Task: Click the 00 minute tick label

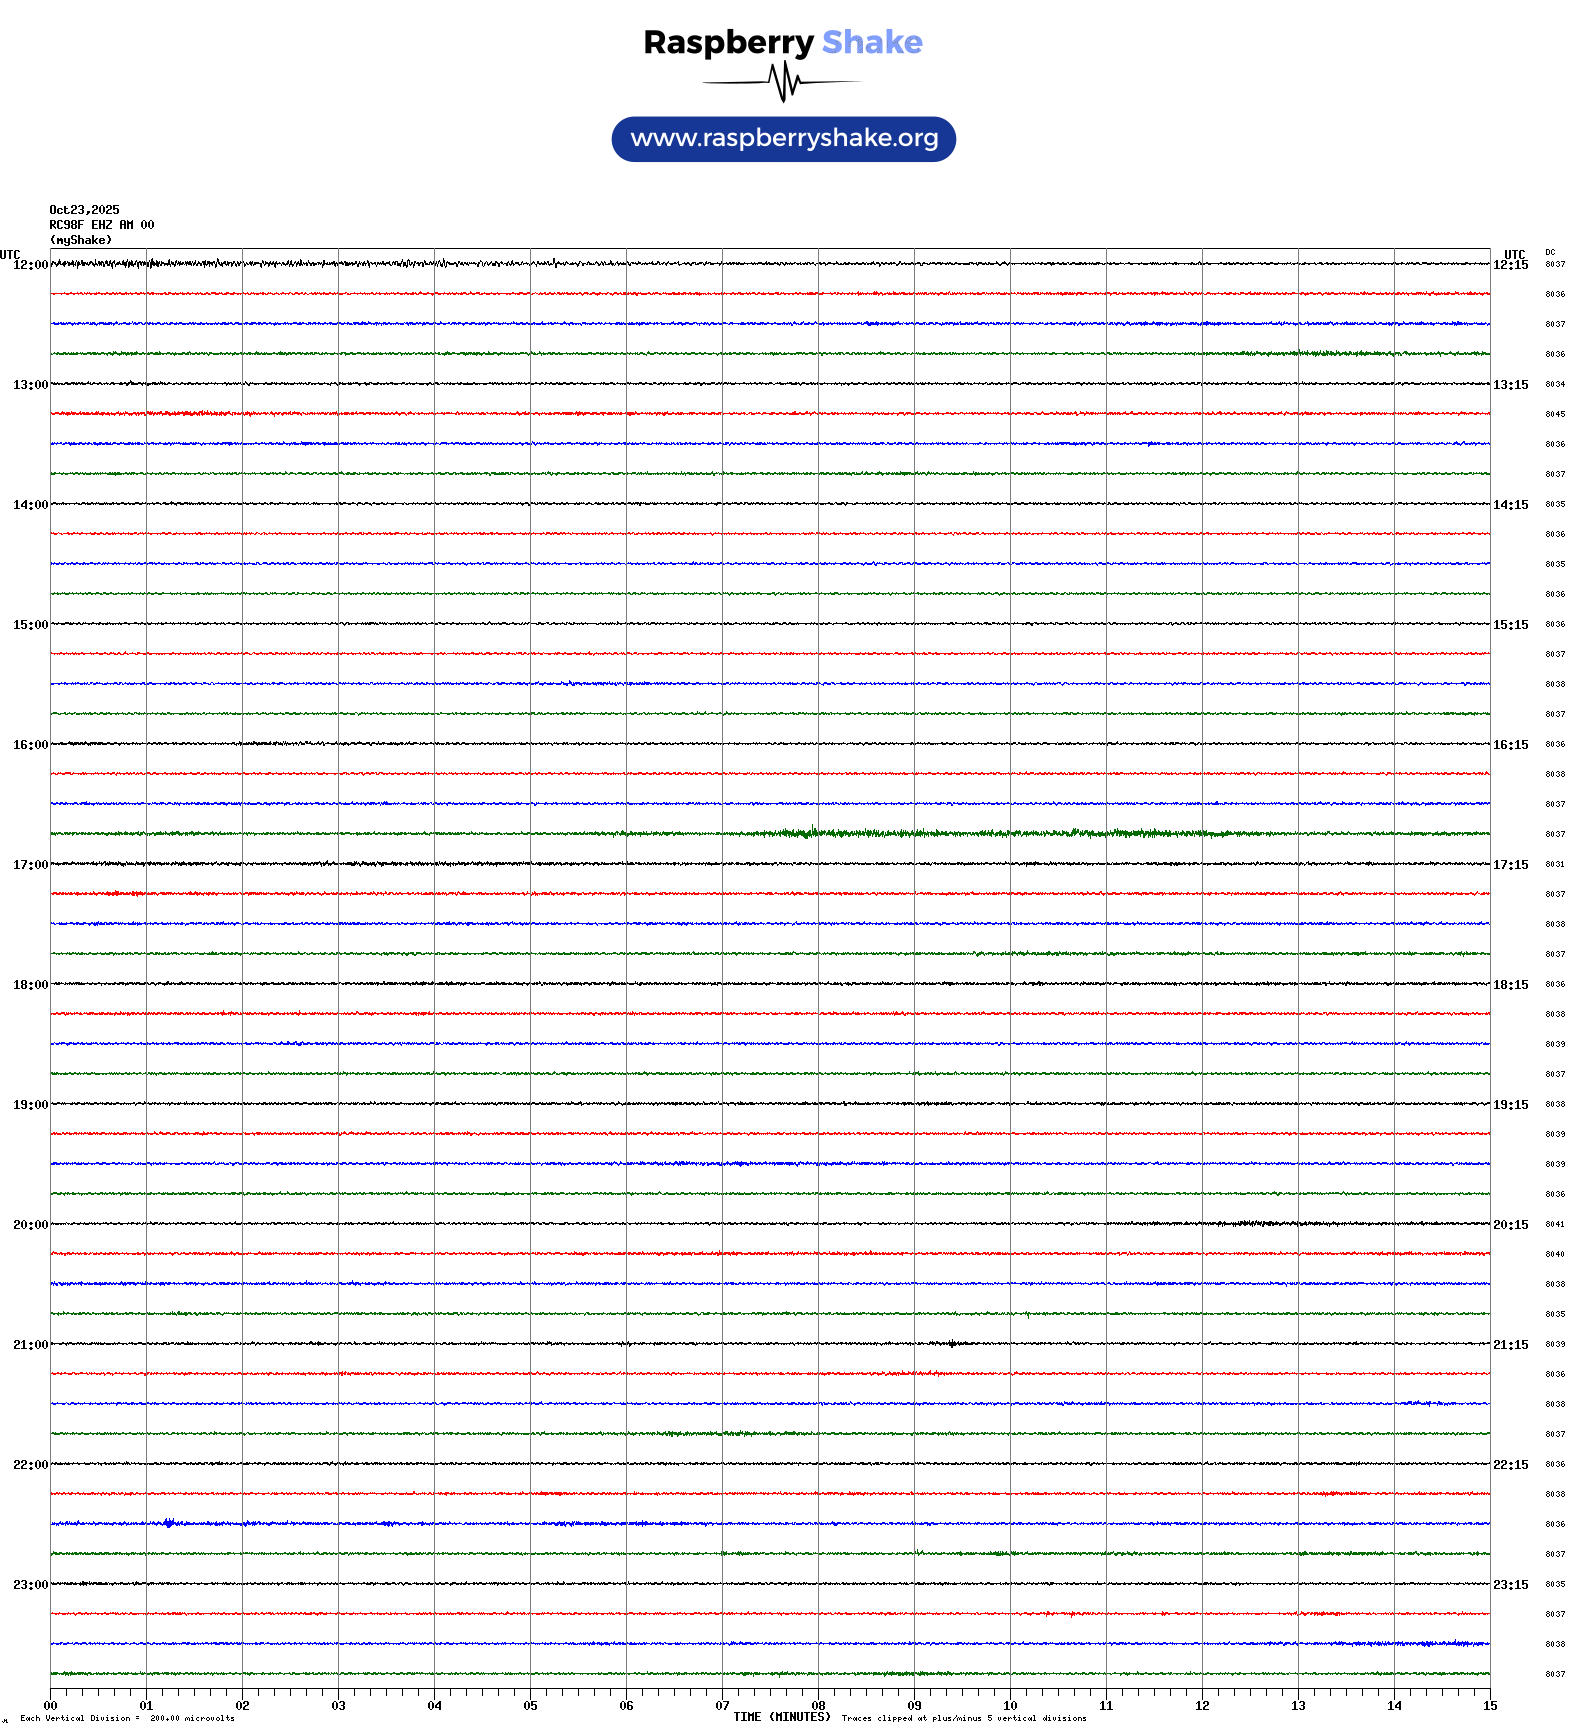Action: (51, 1706)
